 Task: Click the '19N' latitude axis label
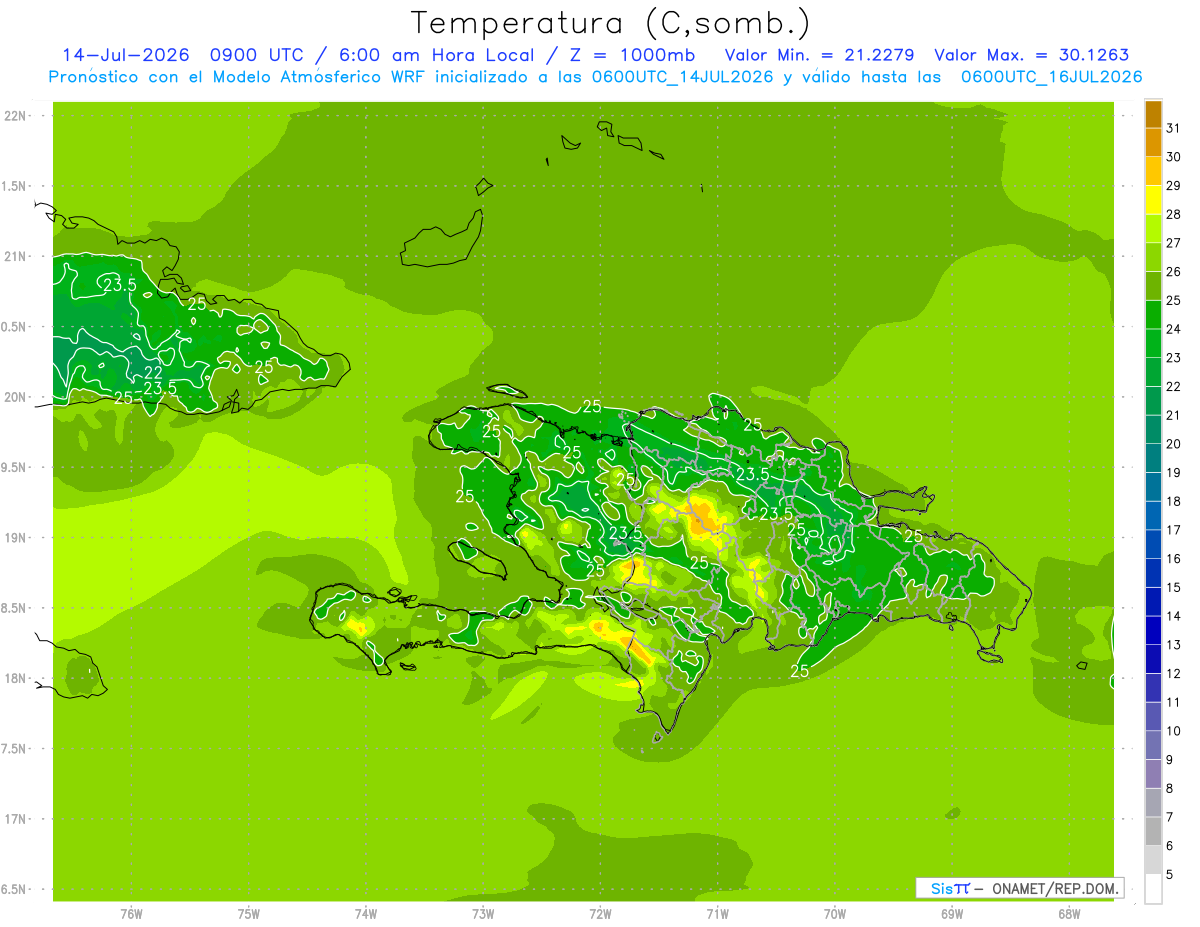click(16, 538)
